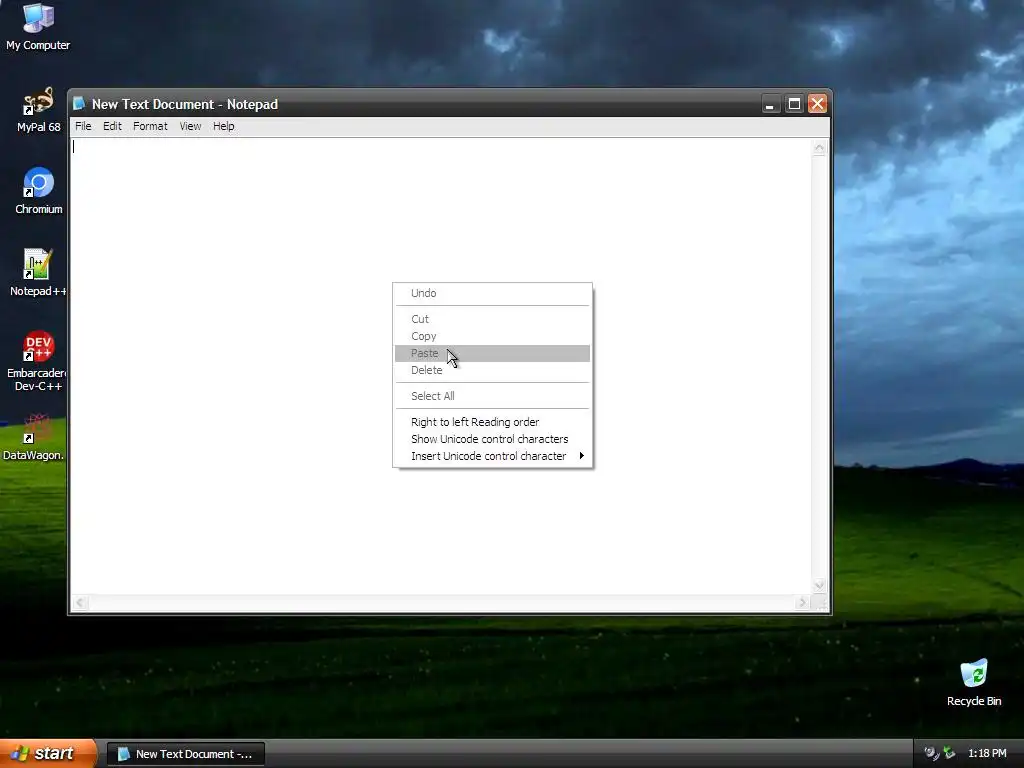The height and width of the screenshot is (768, 1024).
Task: Click the horizontal scrollbar right arrow
Action: (x=803, y=602)
